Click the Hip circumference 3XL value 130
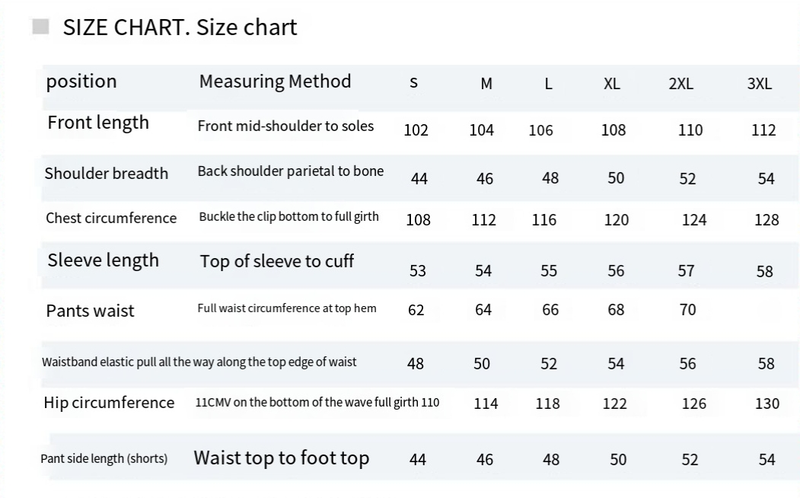Viewport: 800px width, 498px height. tap(767, 404)
